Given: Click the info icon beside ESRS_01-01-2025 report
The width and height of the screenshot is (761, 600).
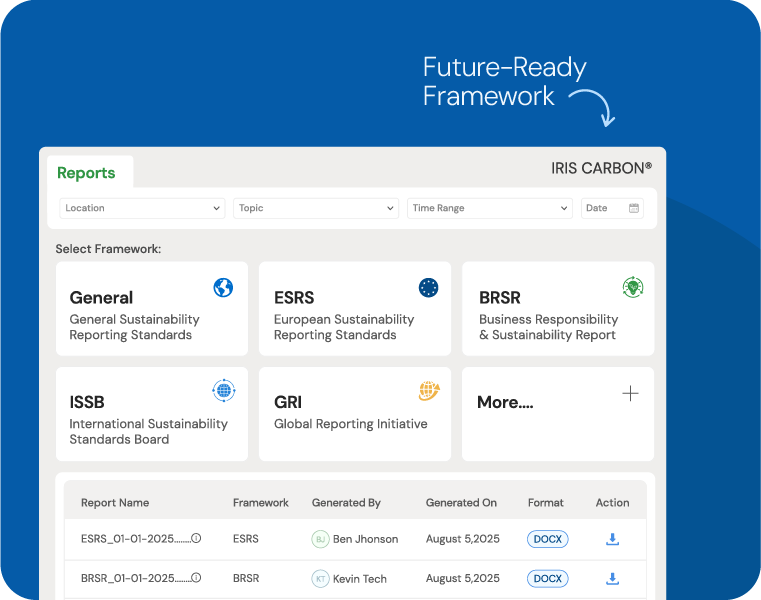Looking at the screenshot, I should [x=196, y=538].
